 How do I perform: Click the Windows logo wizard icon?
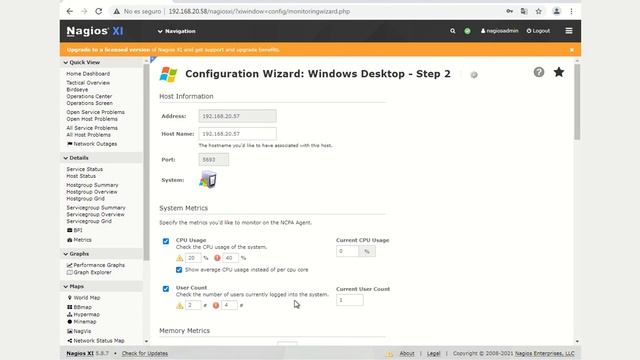(169, 74)
